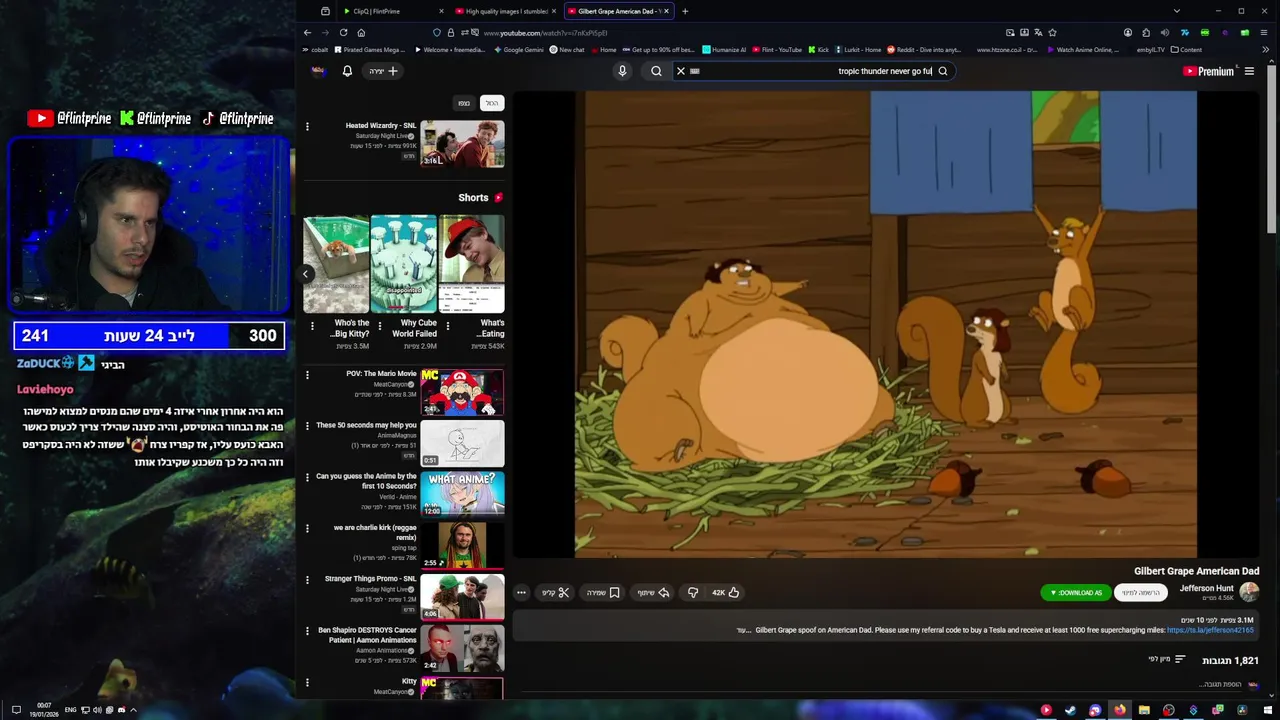Open a new browser tab with plus
Viewport: 1280px width, 720px height.
(685, 11)
